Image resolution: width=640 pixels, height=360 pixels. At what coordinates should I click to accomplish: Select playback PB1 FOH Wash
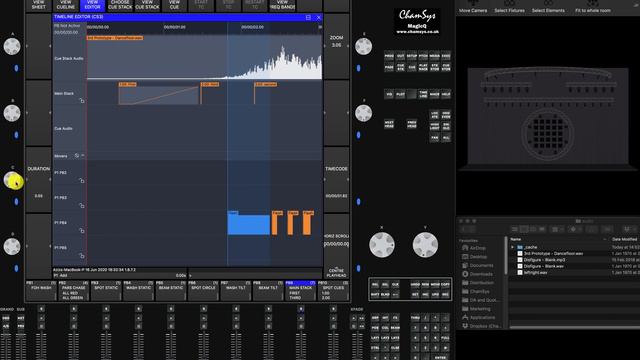(x=41, y=291)
